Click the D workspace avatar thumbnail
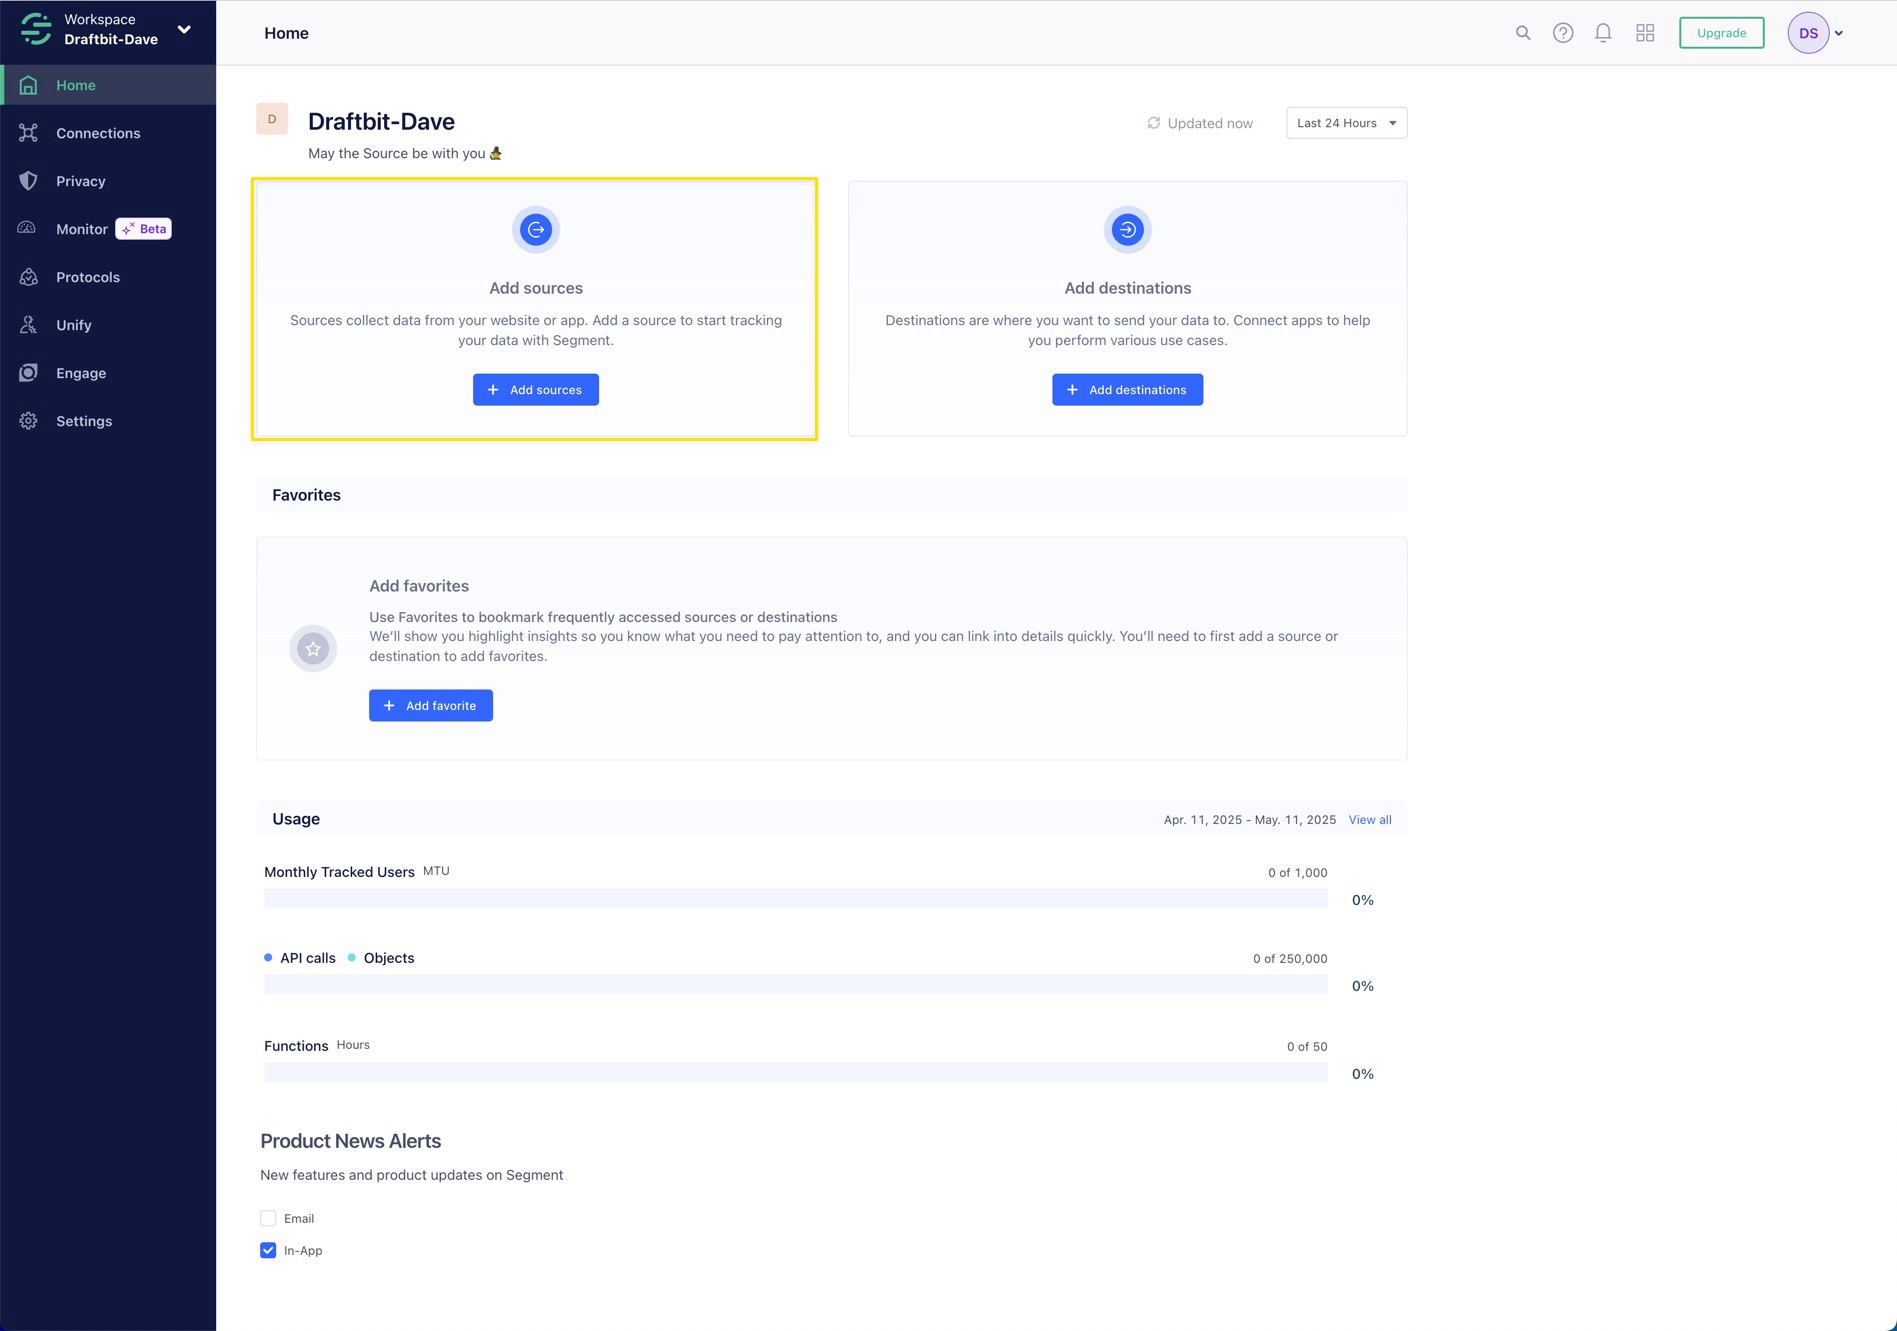This screenshot has height=1331, width=1897. [x=272, y=119]
